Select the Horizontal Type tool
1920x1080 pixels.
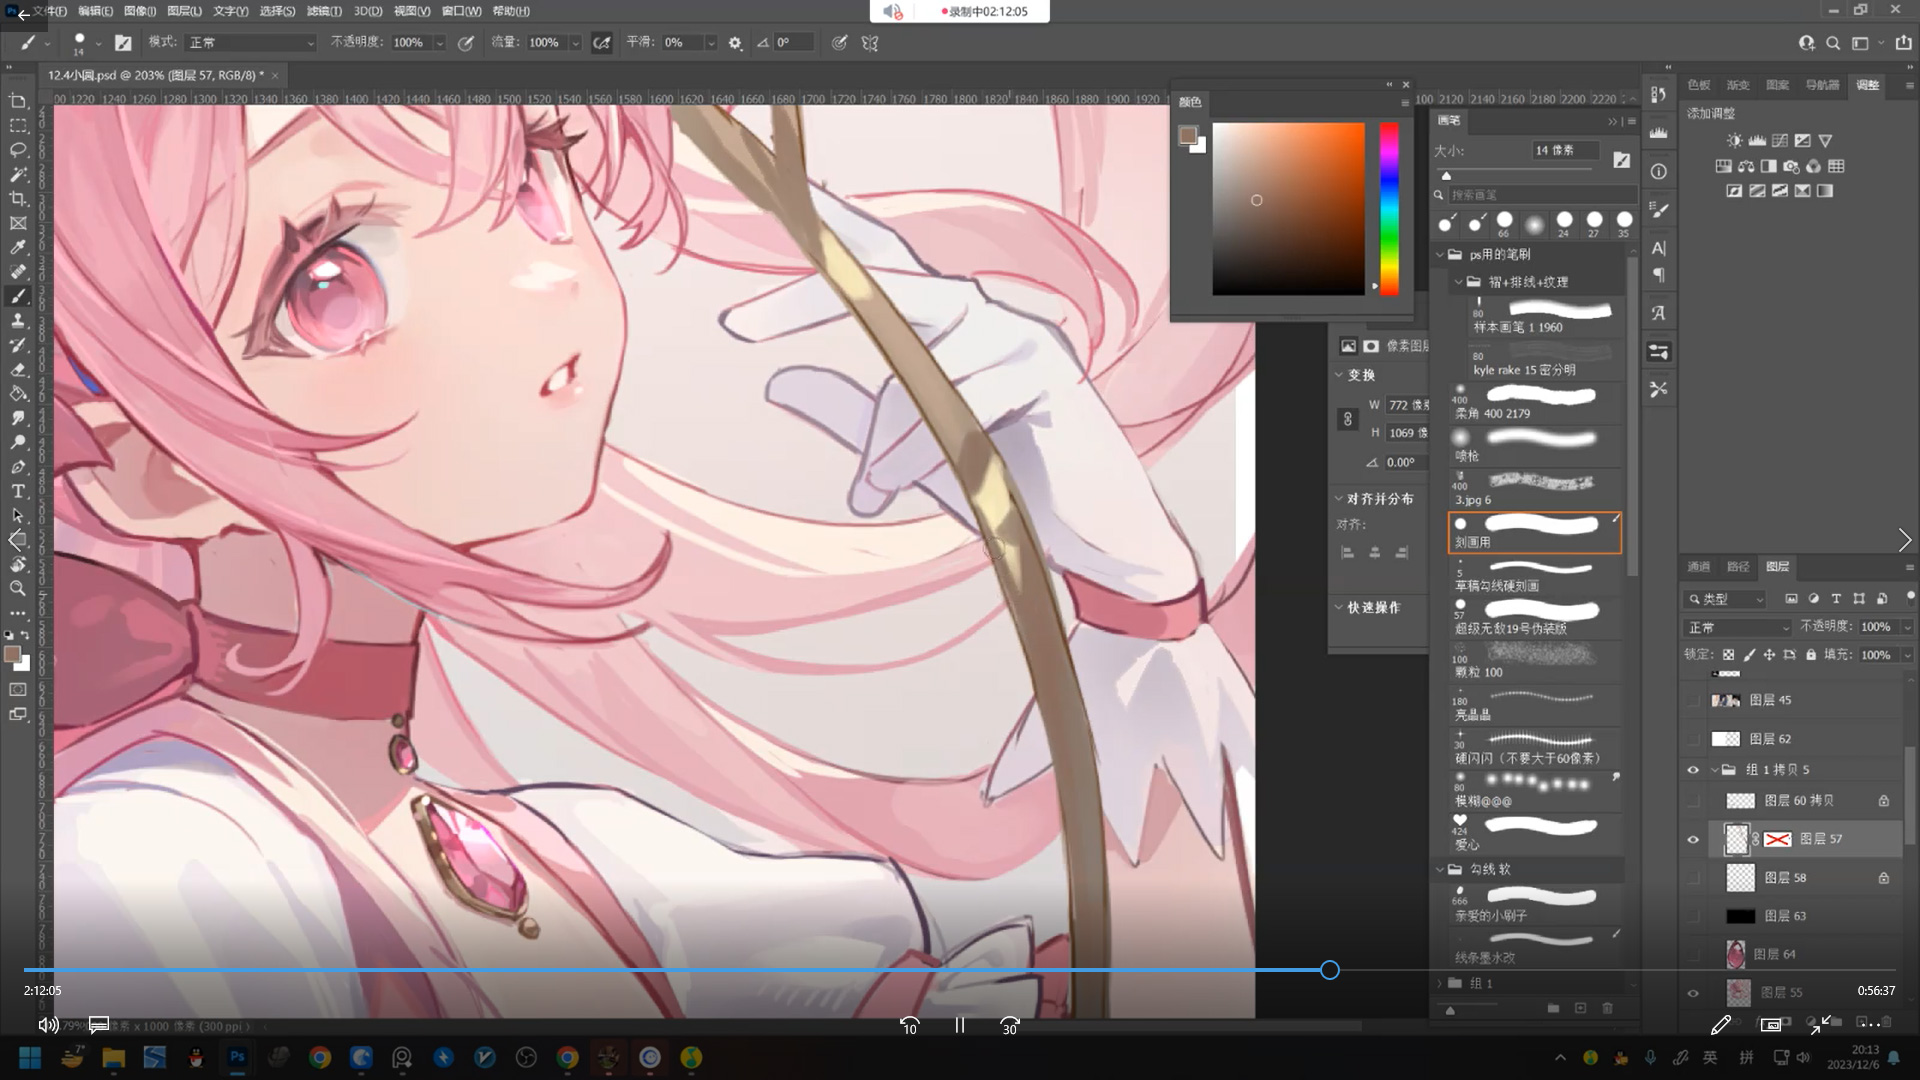pyautogui.click(x=18, y=491)
